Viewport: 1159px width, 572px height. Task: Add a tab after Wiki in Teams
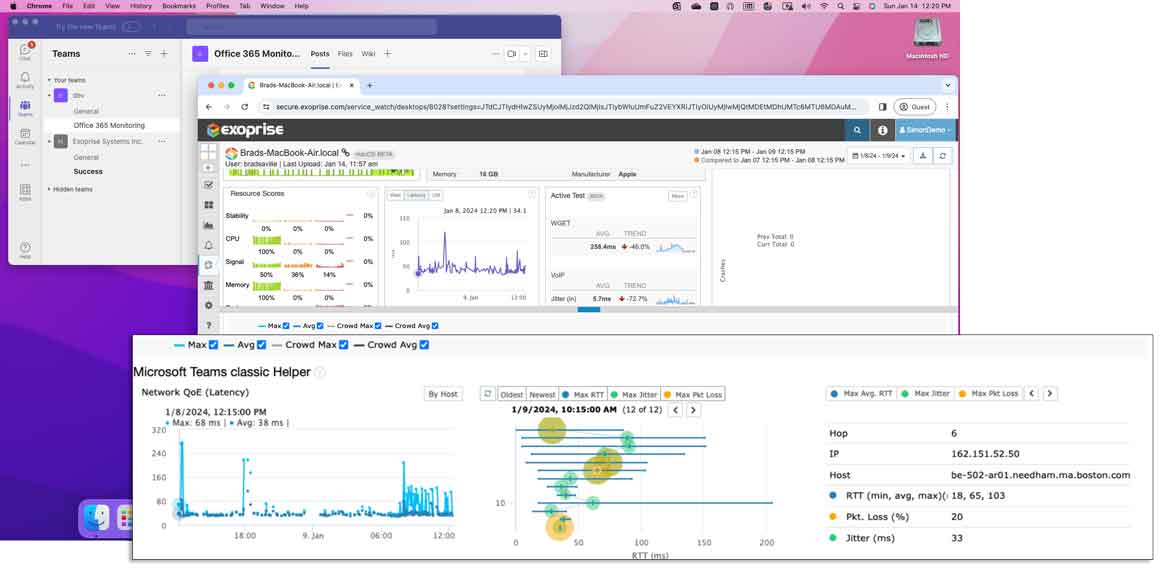387,53
